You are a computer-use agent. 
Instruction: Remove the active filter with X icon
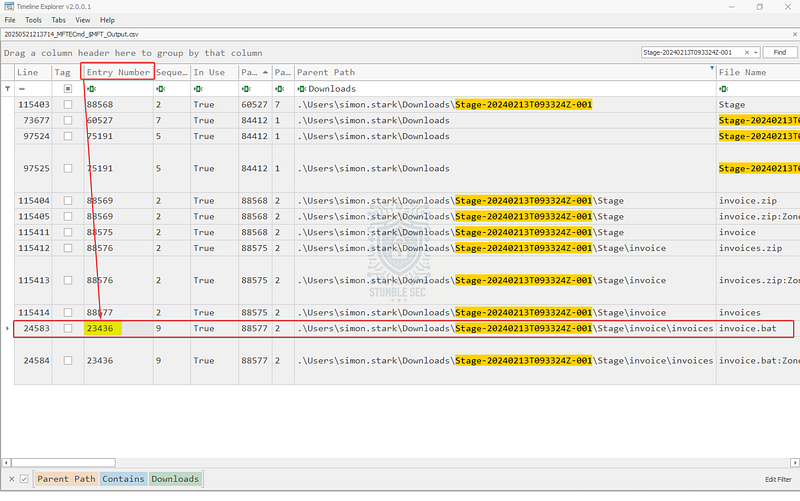point(11,479)
